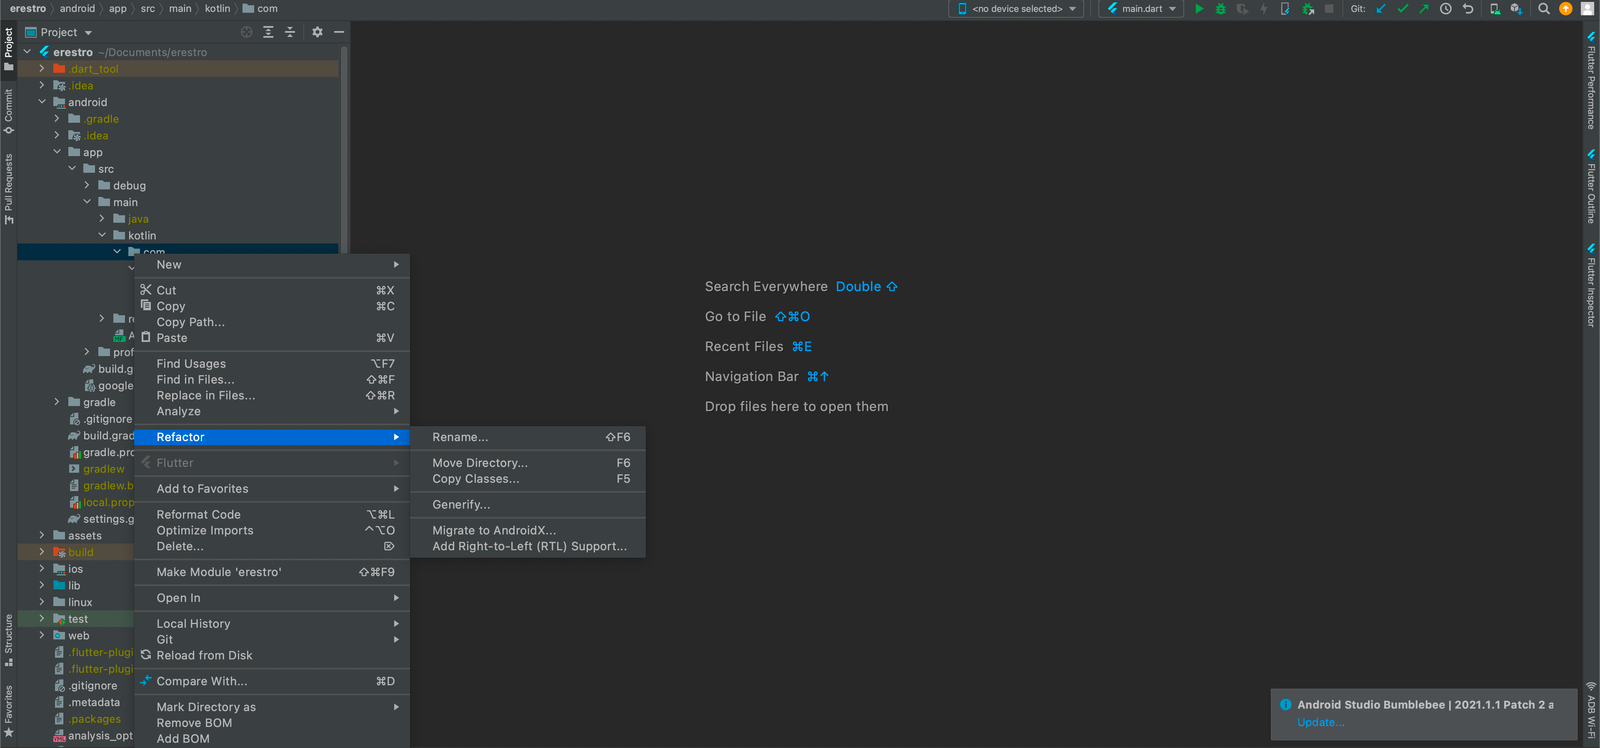Click Git Update Project arrow

pyautogui.click(x=1381, y=9)
